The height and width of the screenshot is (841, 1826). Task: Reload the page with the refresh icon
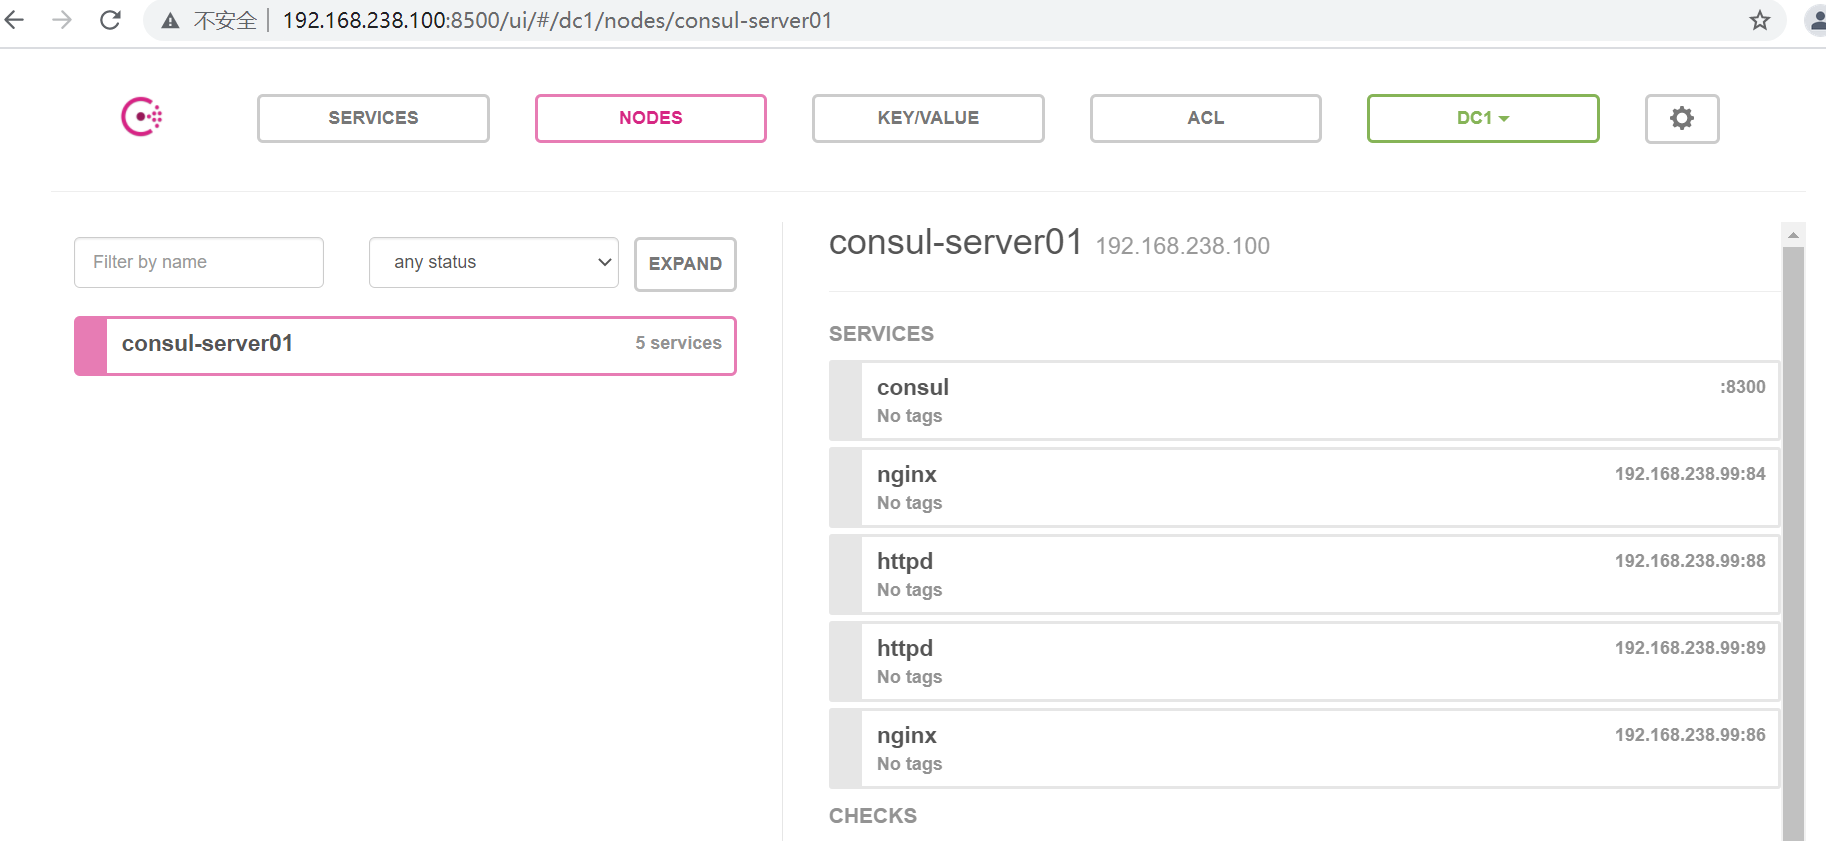[x=110, y=20]
